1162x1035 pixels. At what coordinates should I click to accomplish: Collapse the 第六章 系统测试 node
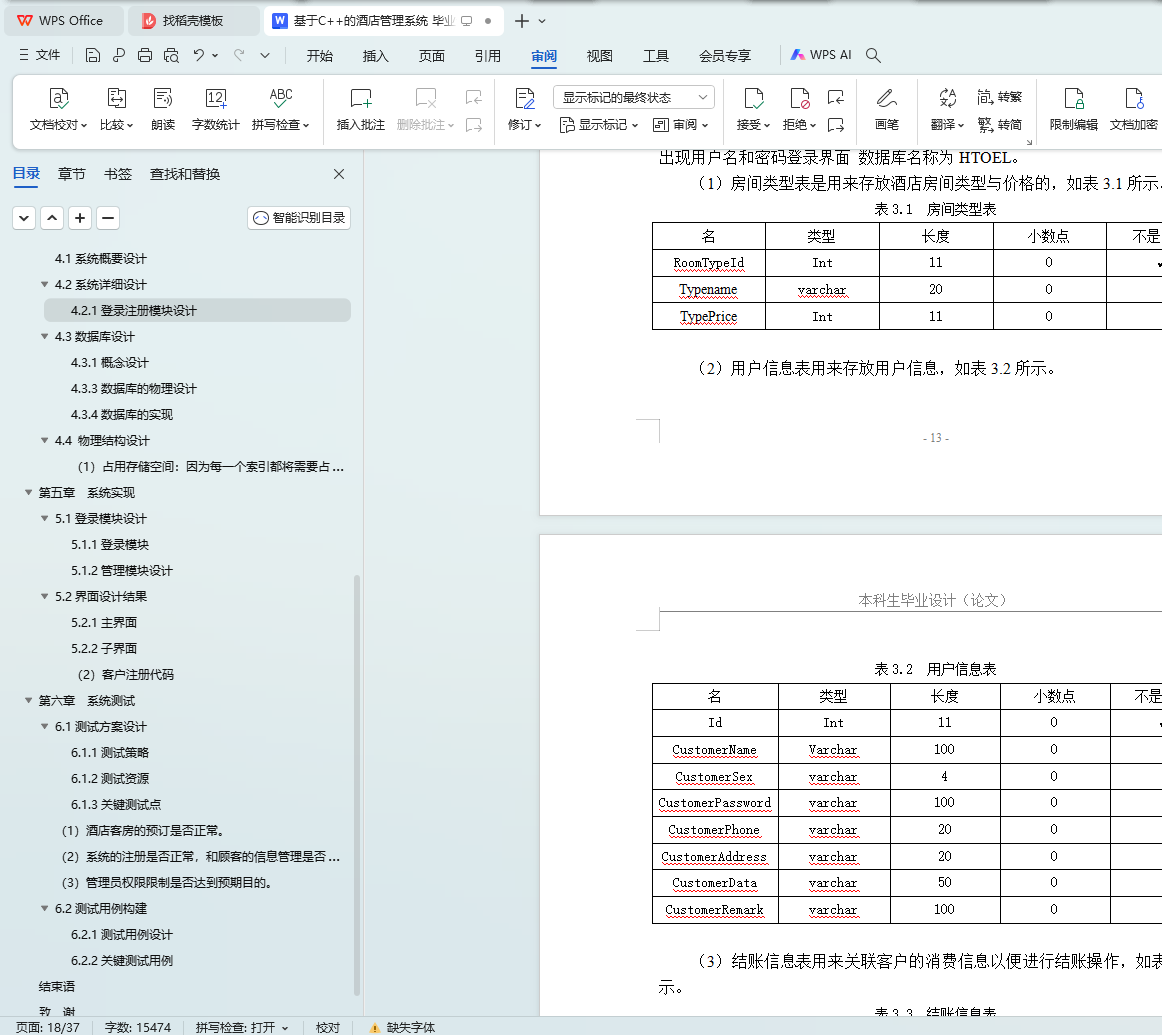pos(28,700)
